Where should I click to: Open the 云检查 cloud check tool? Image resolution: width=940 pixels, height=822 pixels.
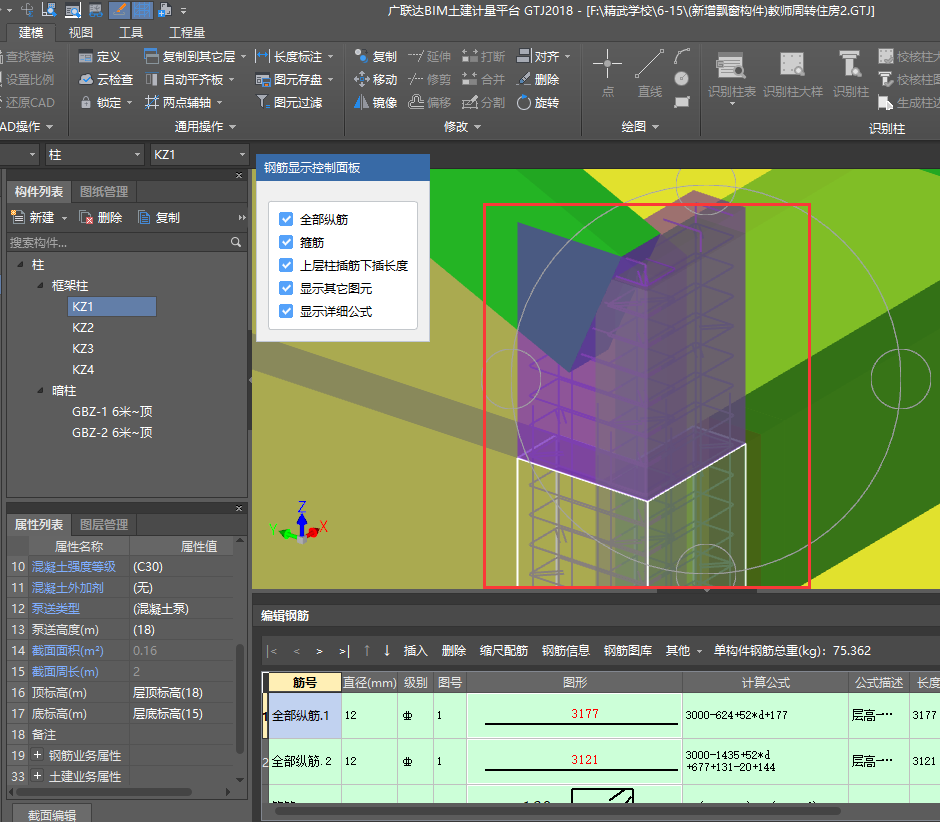(x=106, y=80)
